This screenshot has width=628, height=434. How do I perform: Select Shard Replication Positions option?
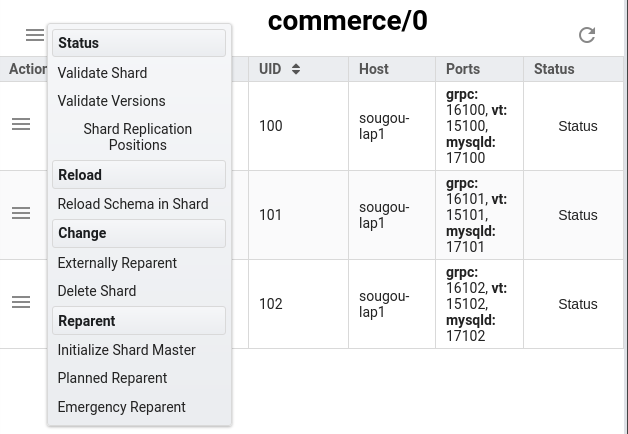coord(138,137)
